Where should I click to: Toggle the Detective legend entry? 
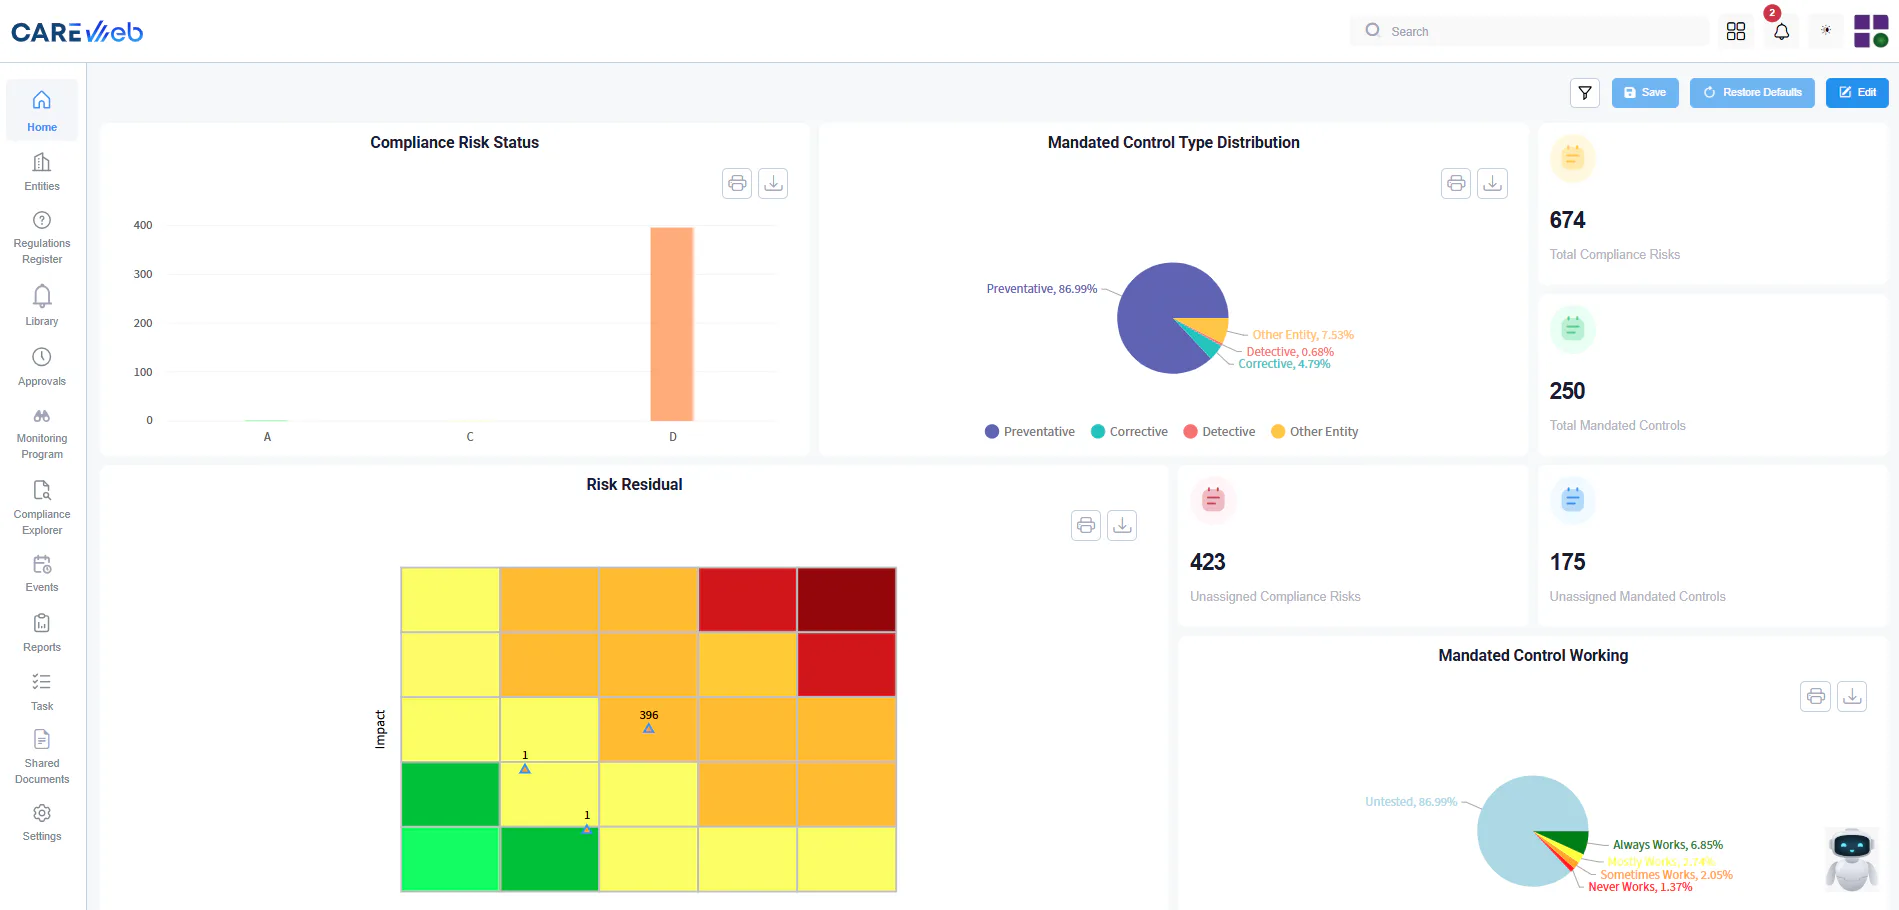point(1219,432)
